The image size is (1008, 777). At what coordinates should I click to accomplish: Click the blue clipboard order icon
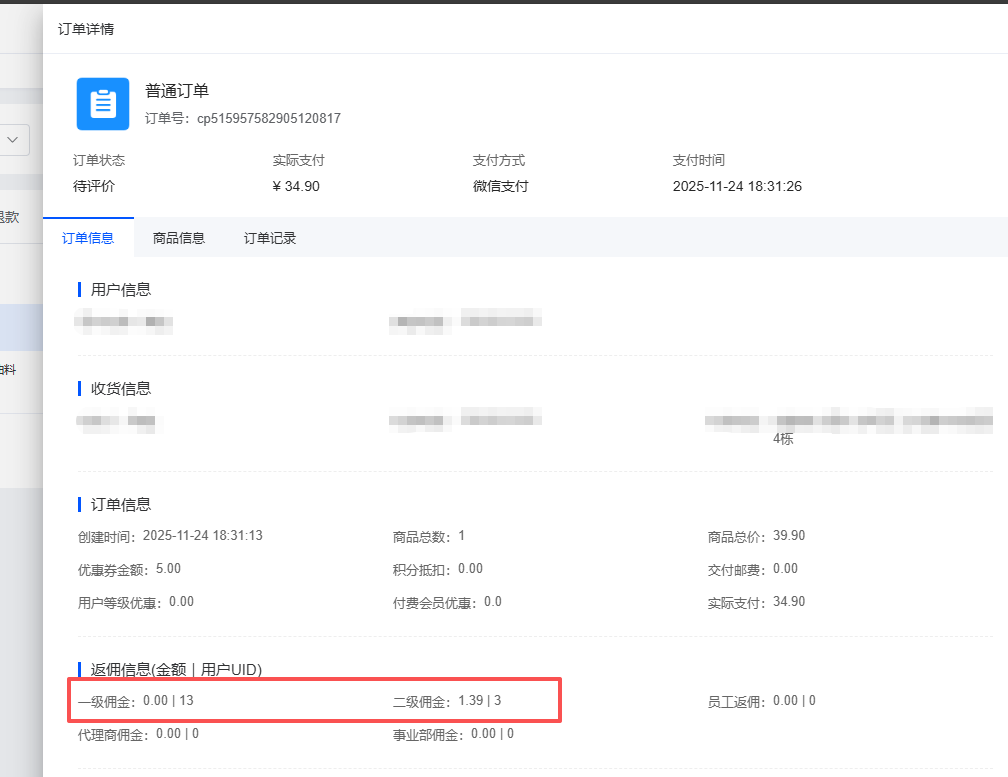pos(103,104)
